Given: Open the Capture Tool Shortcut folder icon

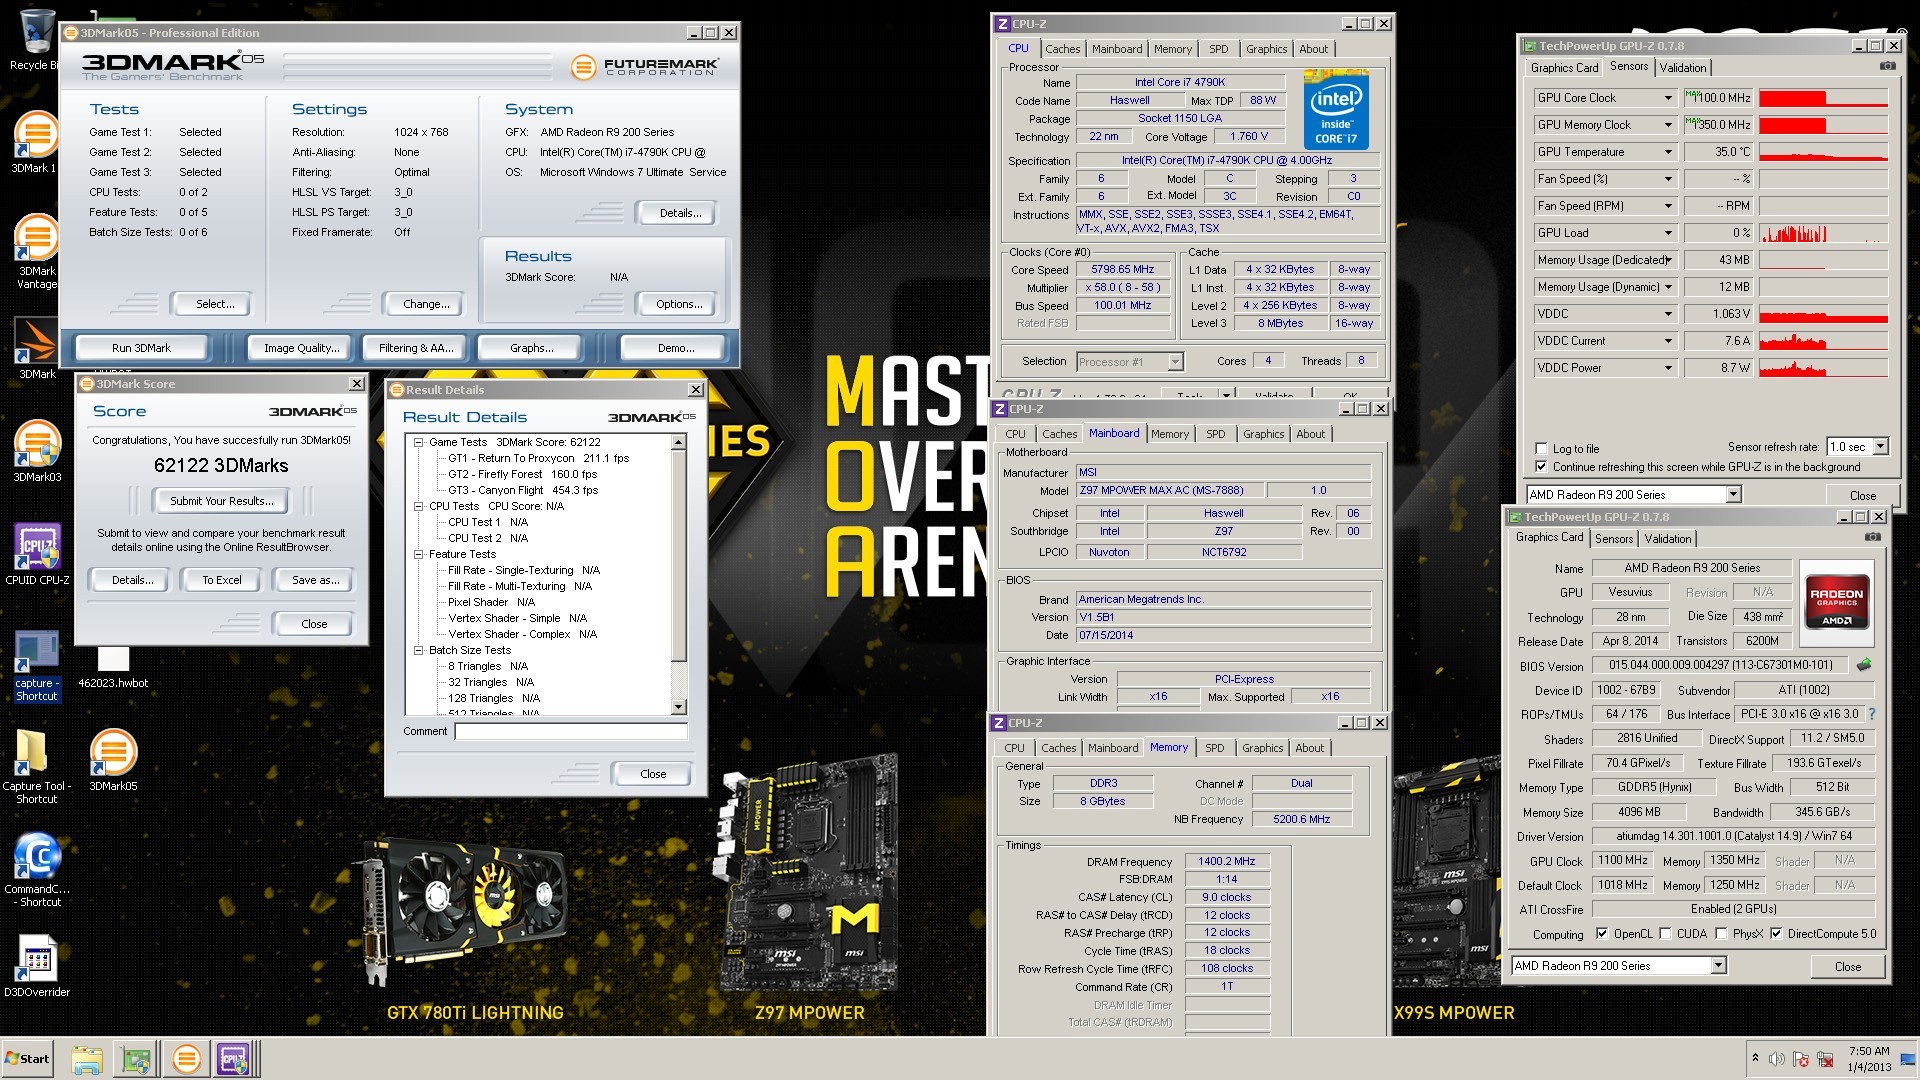Looking at the screenshot, I should [x=37, y=767].
